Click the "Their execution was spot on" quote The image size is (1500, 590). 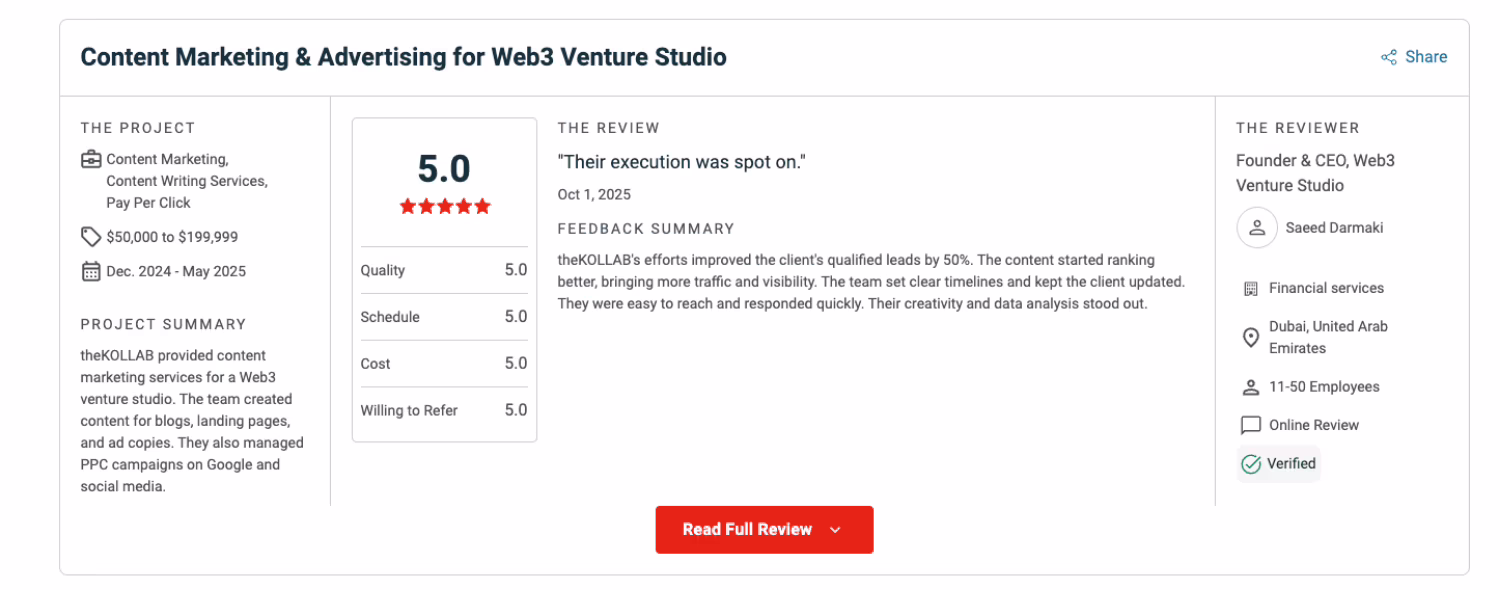[x=682, y=162]
